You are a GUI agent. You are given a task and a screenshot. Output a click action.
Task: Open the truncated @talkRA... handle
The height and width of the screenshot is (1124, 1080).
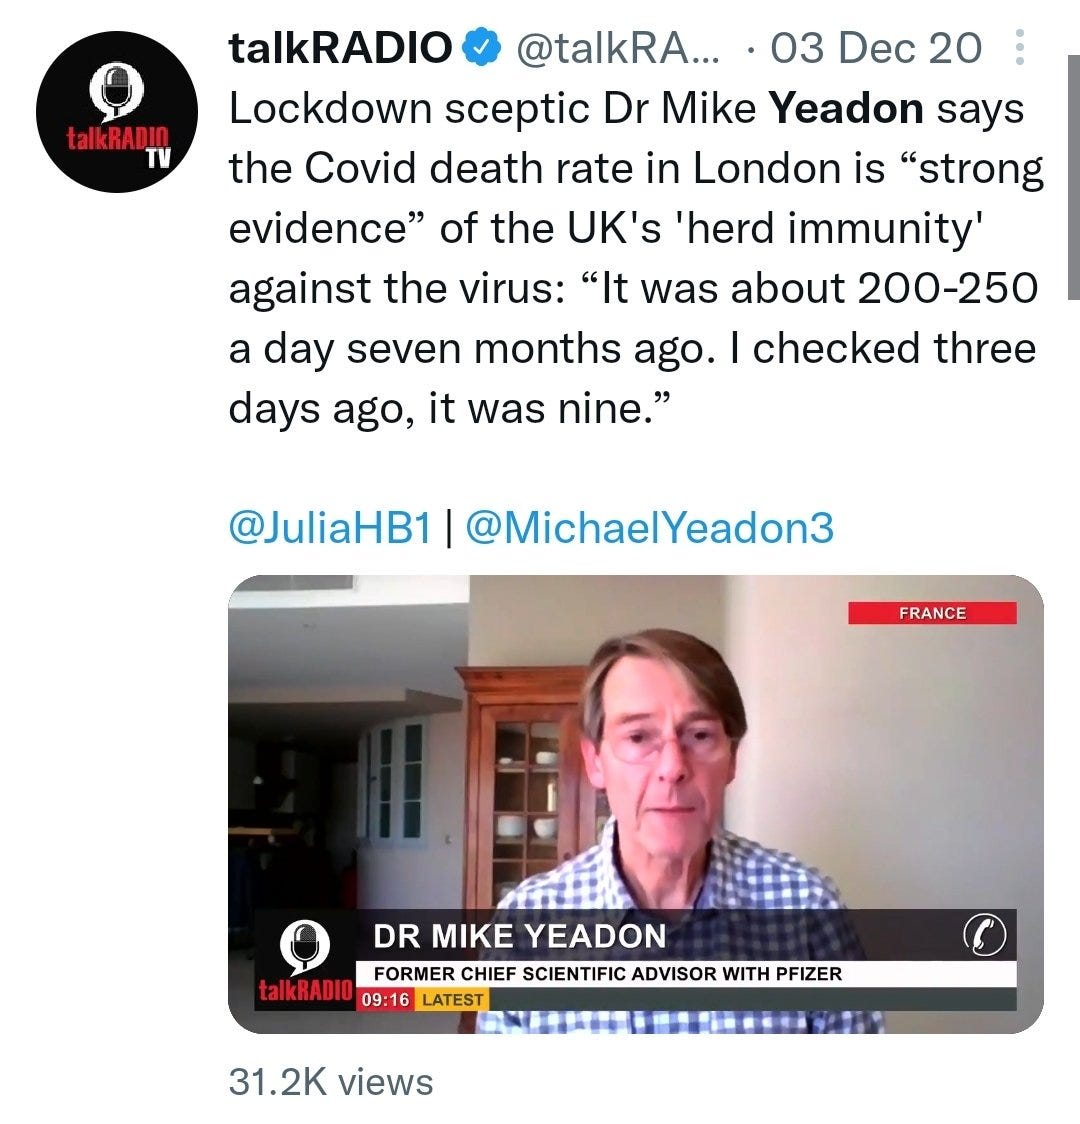pyautogui.click(x=618, y=49)
